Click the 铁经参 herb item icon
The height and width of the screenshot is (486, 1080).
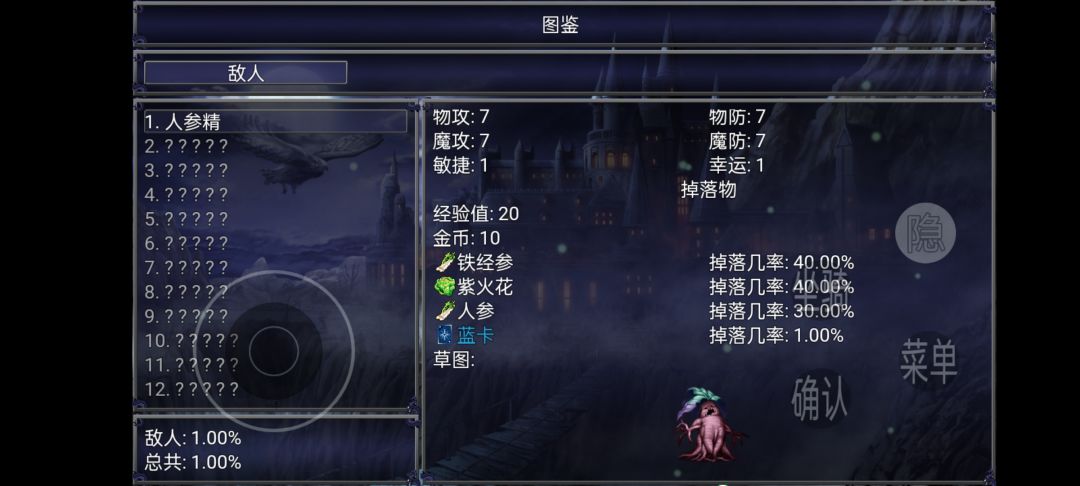(x=444, y=262)
